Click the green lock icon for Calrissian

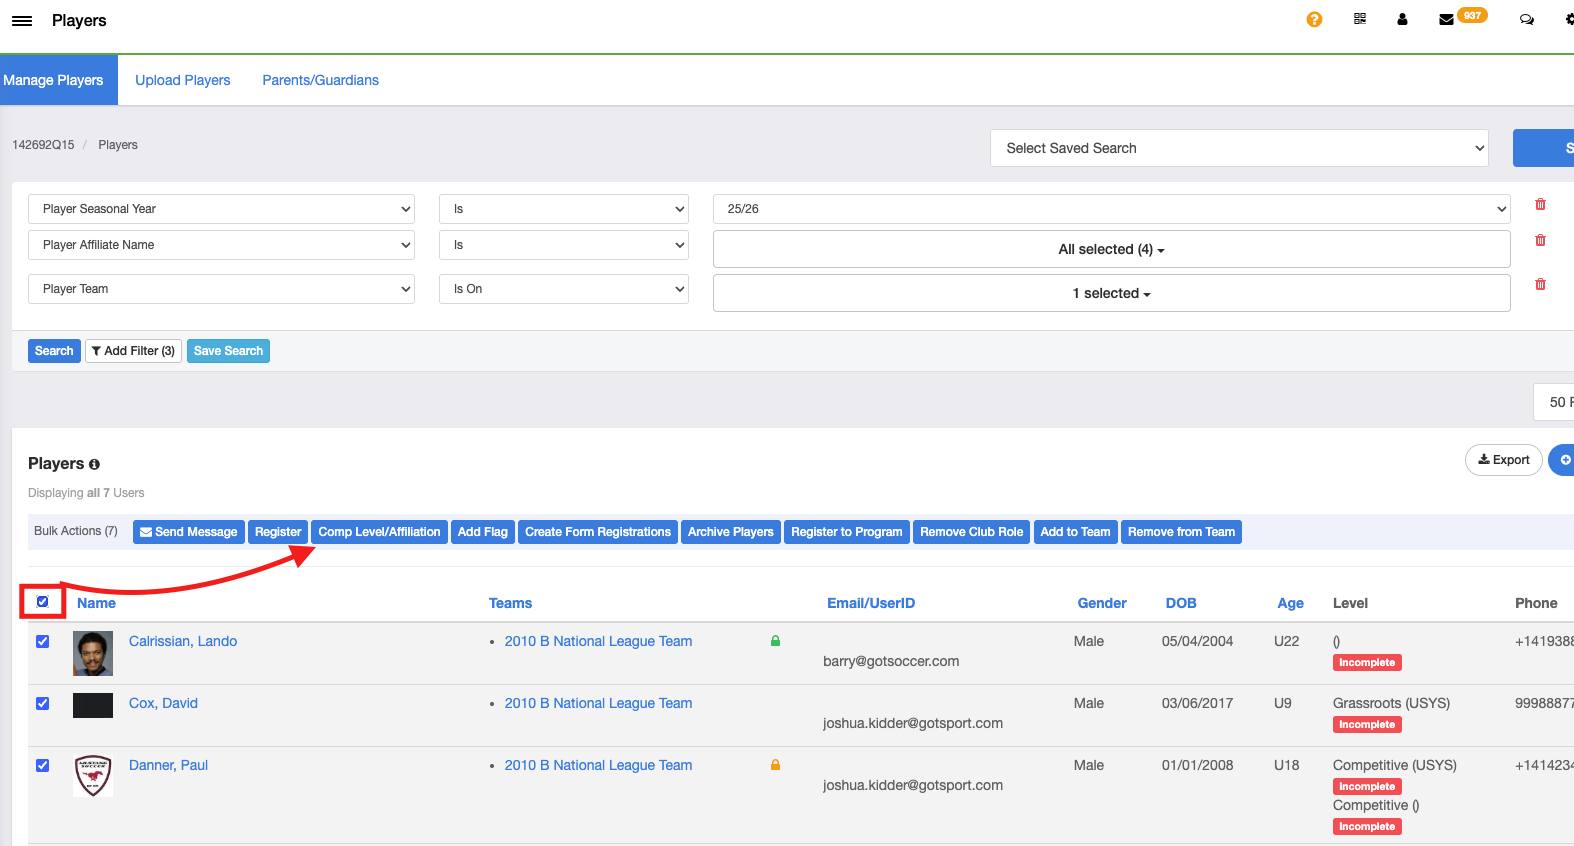tap(775, 641)
